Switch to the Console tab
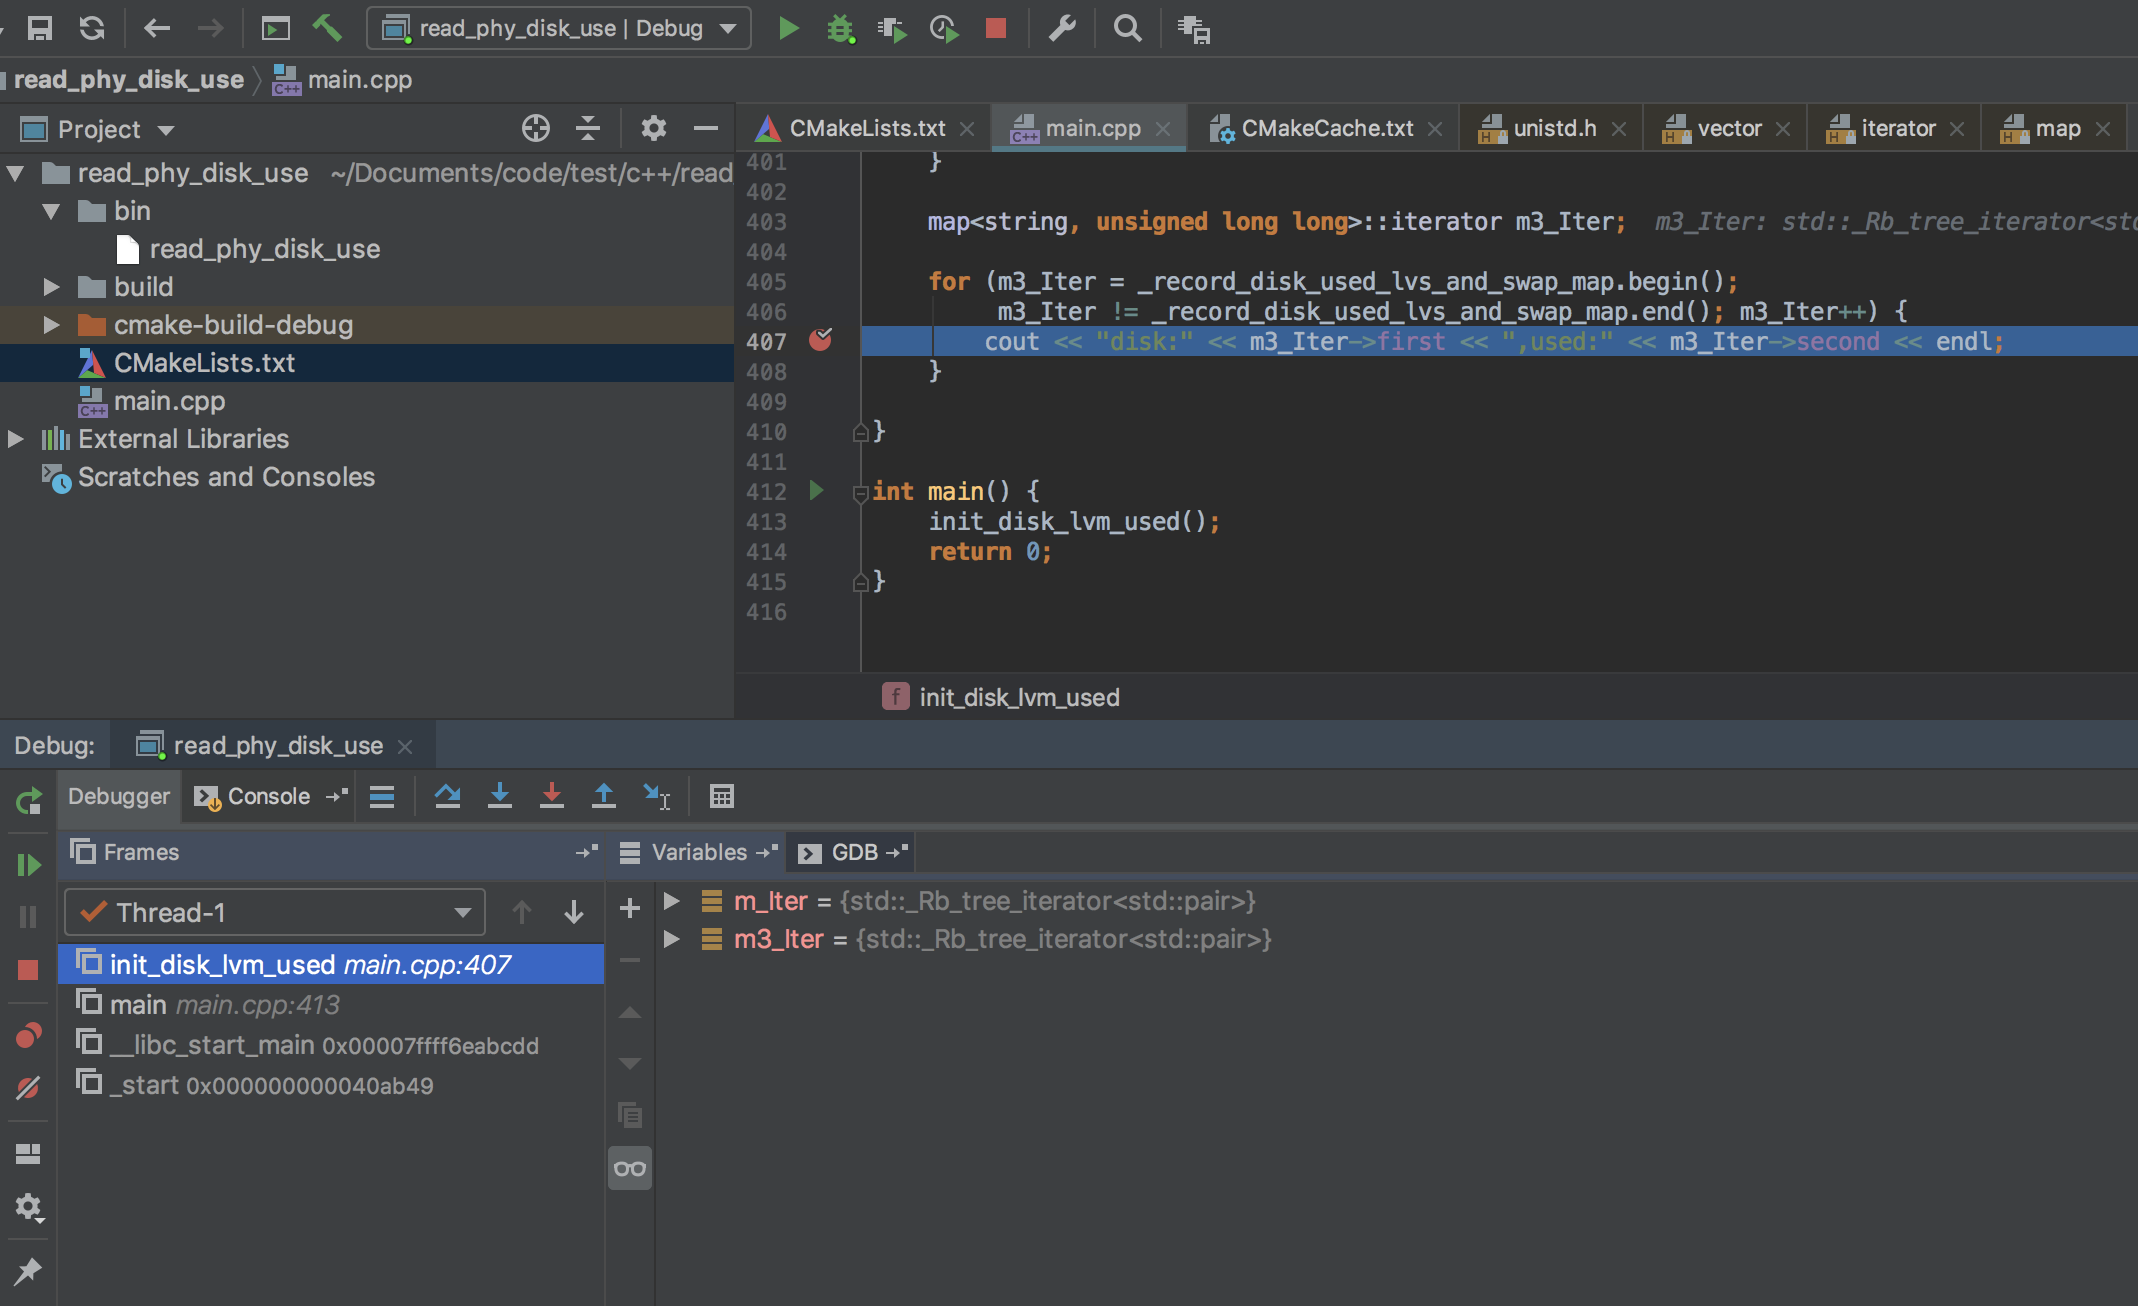2138x1306 pixels. (267, 796)
